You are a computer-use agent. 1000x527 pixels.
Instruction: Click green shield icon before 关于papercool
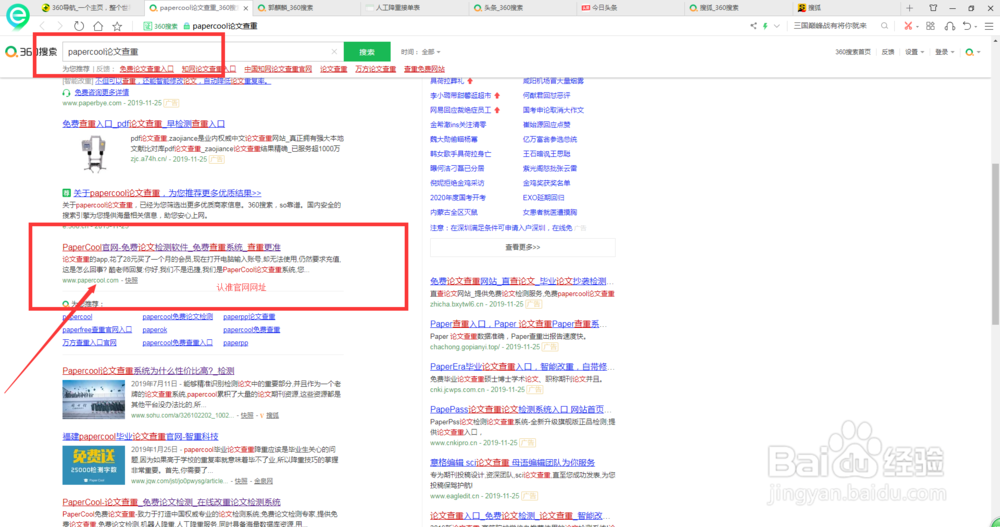click(x=66, y=193)
